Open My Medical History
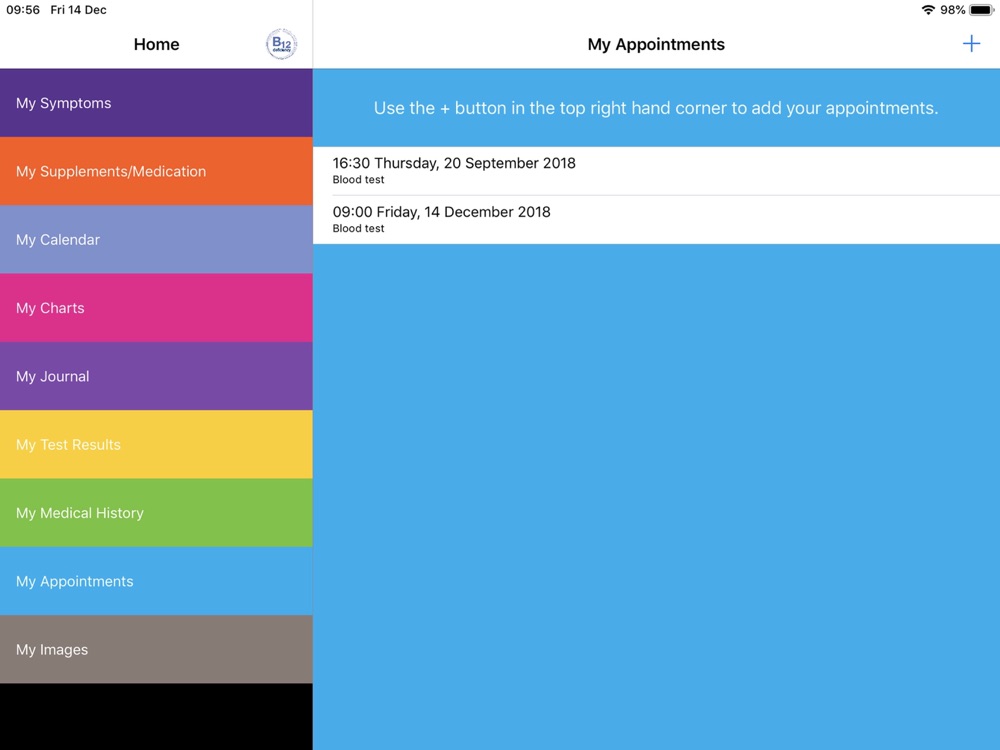 point(156,513)
